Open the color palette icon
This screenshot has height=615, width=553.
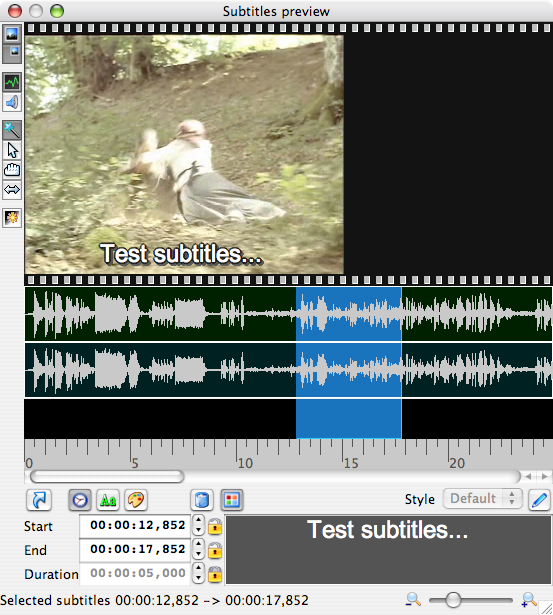pos(136,500)
